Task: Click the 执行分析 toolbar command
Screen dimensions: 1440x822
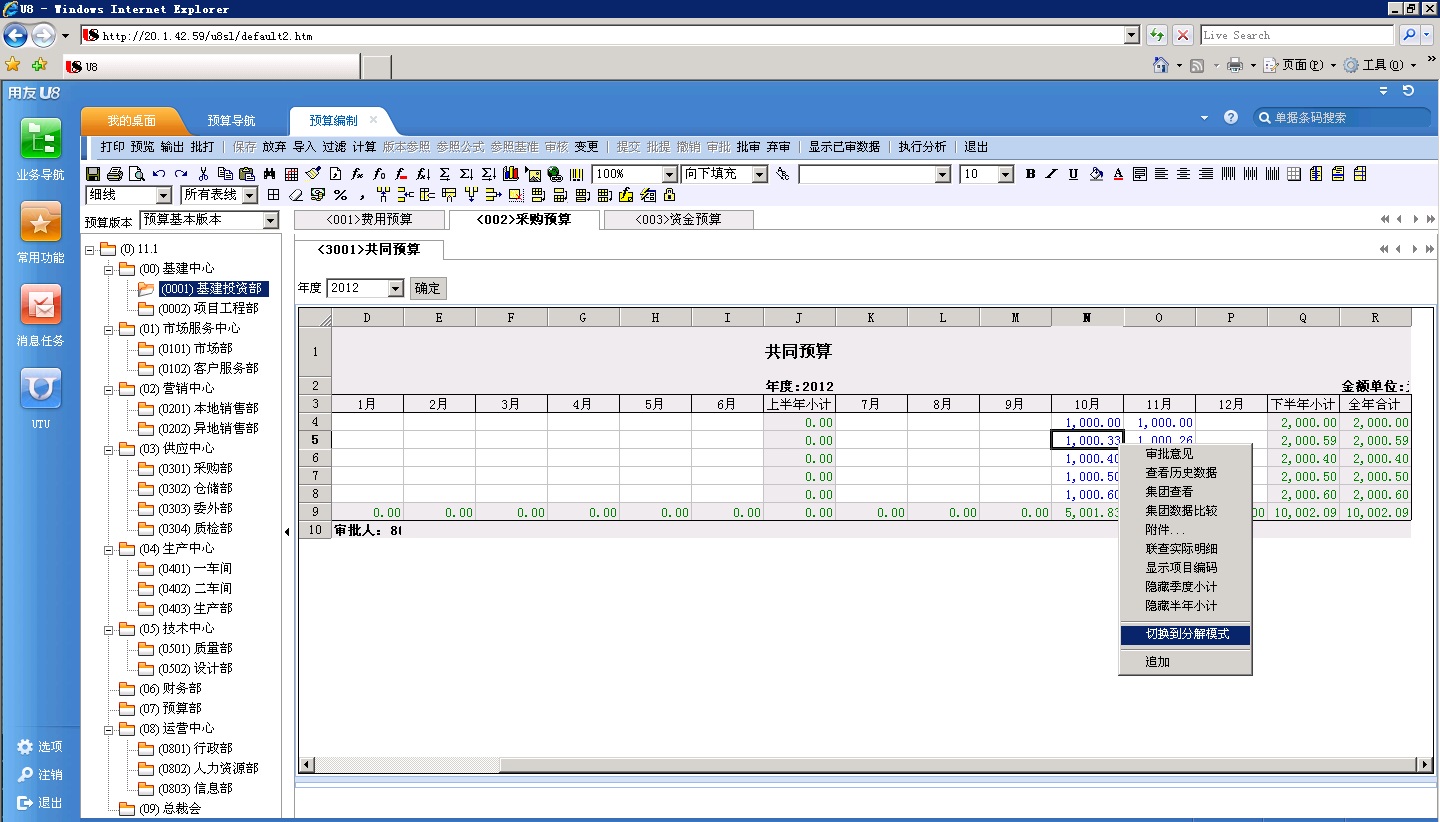Action: (922, 147)
